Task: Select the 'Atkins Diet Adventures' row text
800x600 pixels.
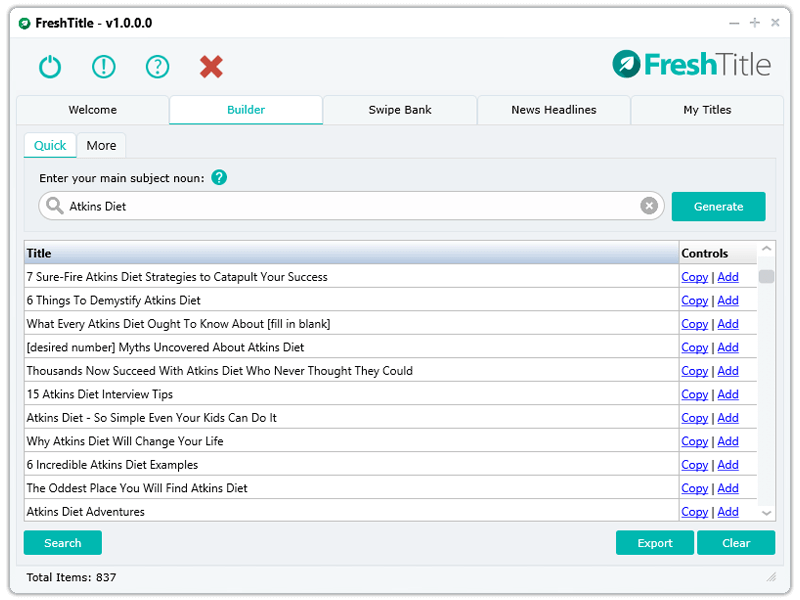Action: [86, 512]
